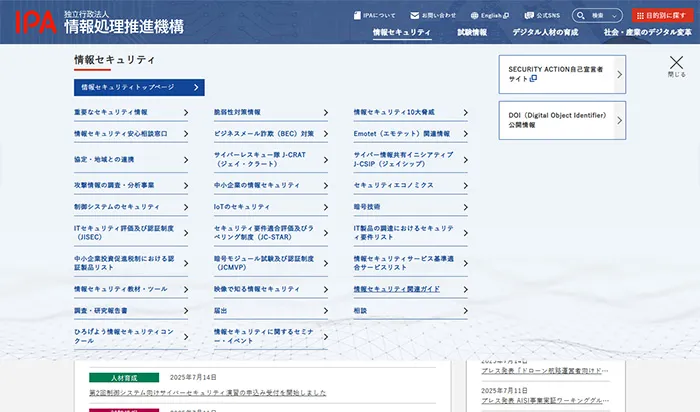Open Emotet（エモテット）関連情報 item
The image size is (700, 412).
pyautogui.click(x=410, y=134)
